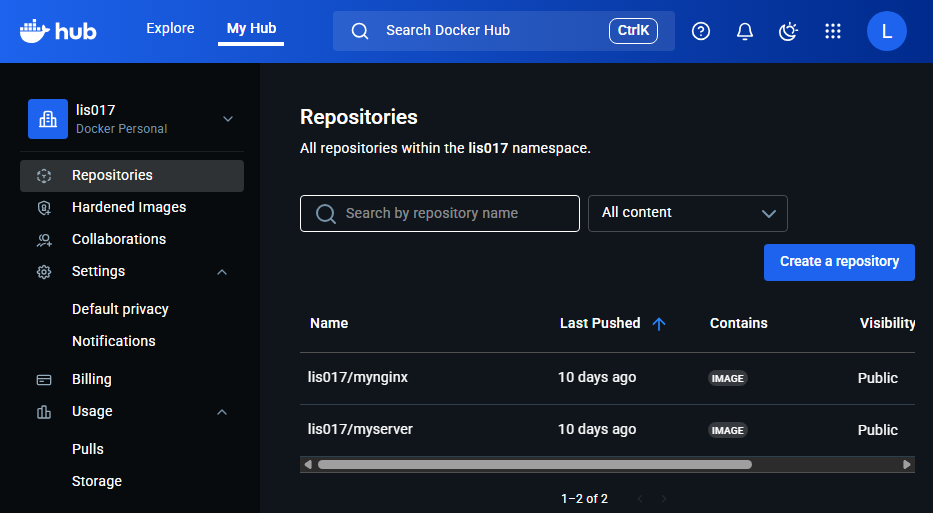The width and height of the screenshot is (933, 513).
Task: Click 10 days ago for lis017/myserver
Action: 597,429
